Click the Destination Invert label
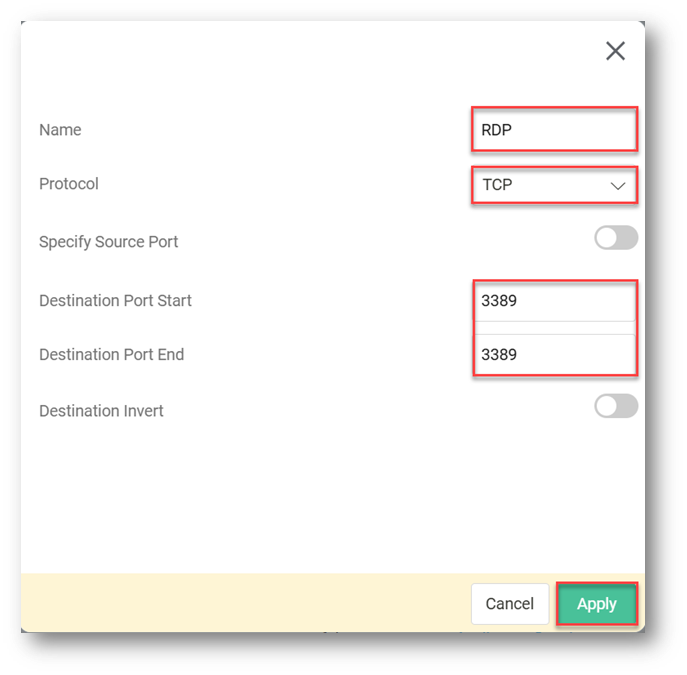687x675 pixels. pos(101,410)
